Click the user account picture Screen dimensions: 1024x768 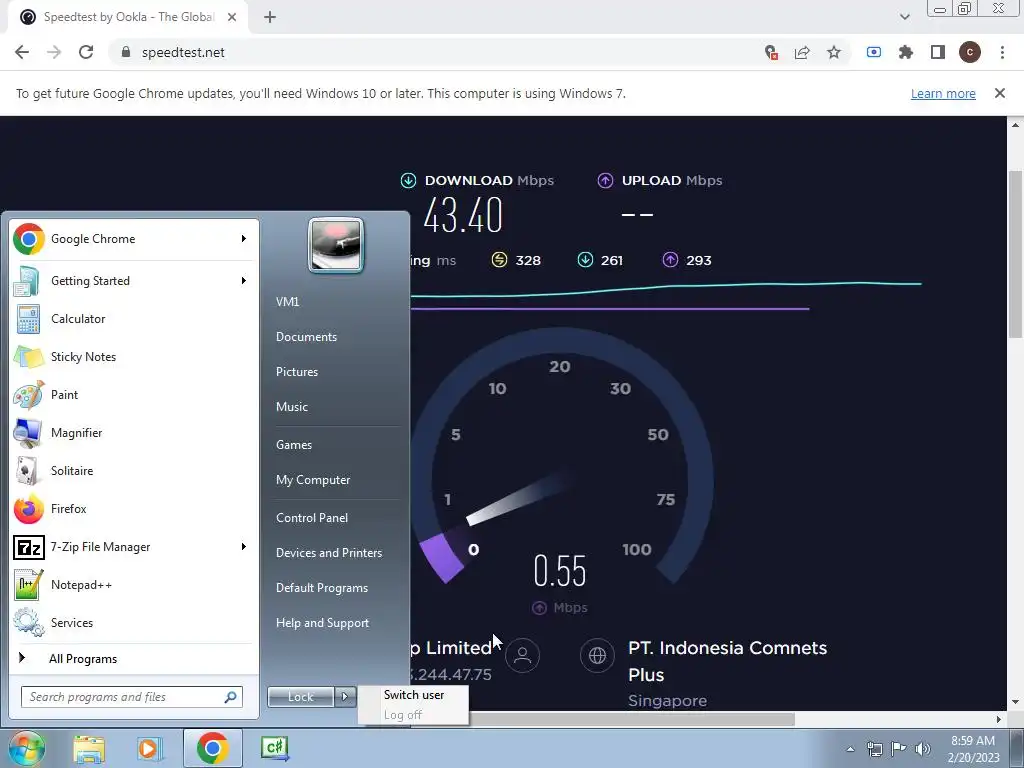click(x=336, y=246)
